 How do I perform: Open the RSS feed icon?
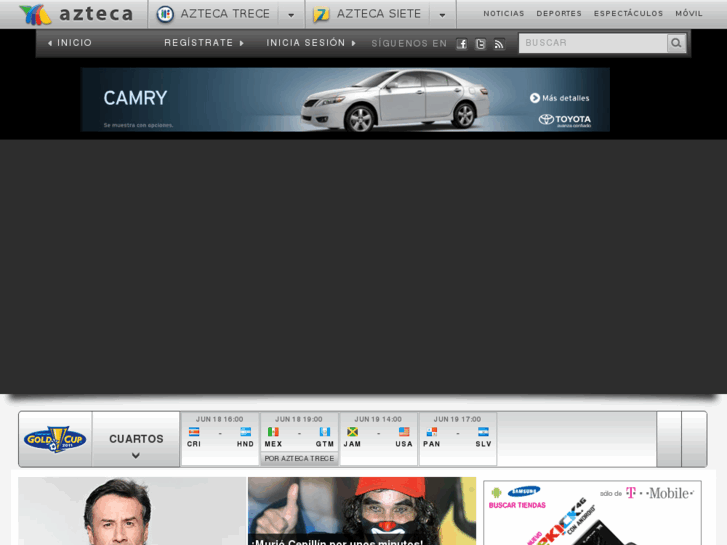(499, 44)
